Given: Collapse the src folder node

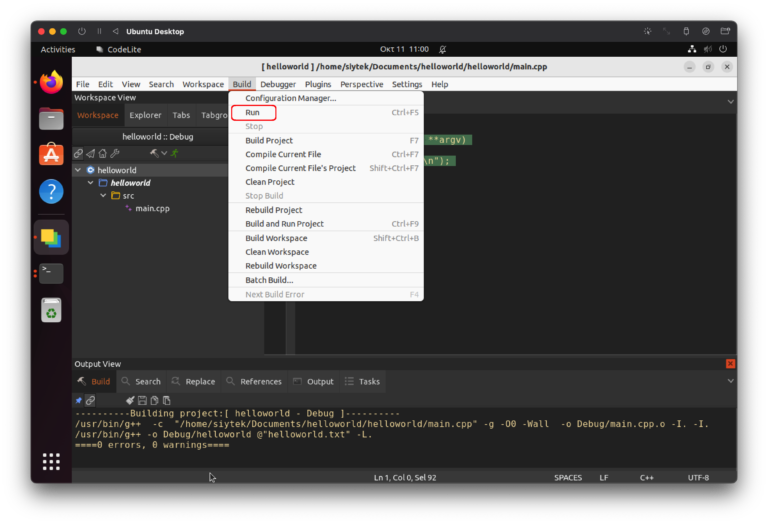Looking at the screenshot, I should (103, 196).
